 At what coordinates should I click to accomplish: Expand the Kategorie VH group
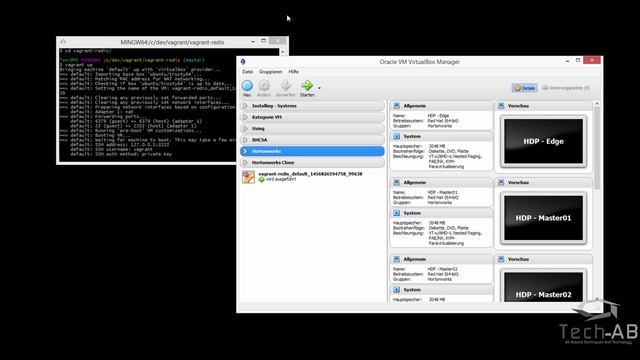pos(312,117)
